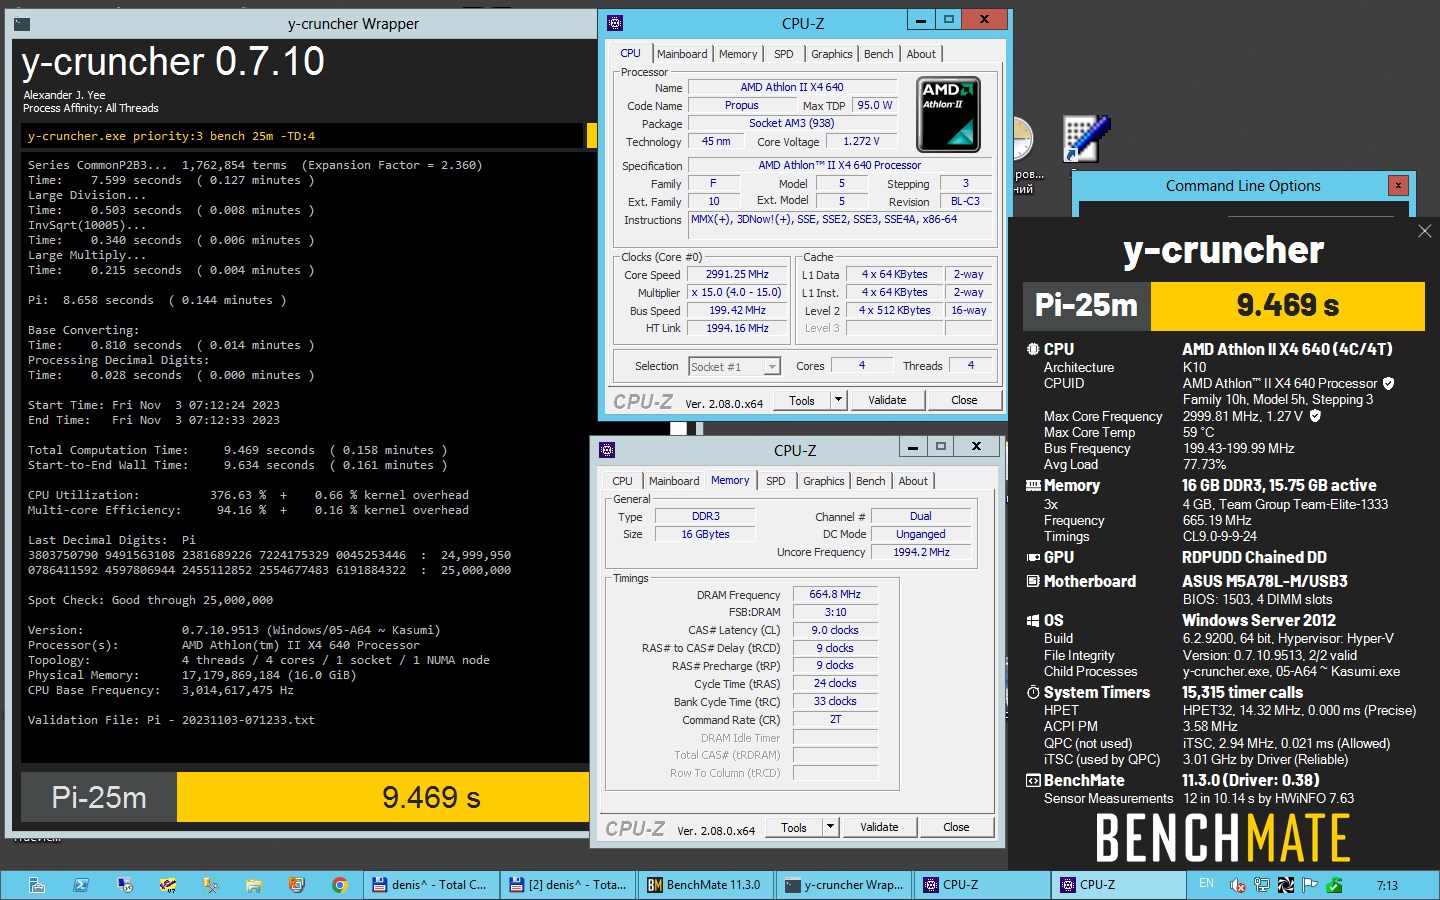Click Tools button in CPU-Z CPU window
The width and height of the screenshot is (1440, 900).
pyautogui.click(x=802, y=400)
